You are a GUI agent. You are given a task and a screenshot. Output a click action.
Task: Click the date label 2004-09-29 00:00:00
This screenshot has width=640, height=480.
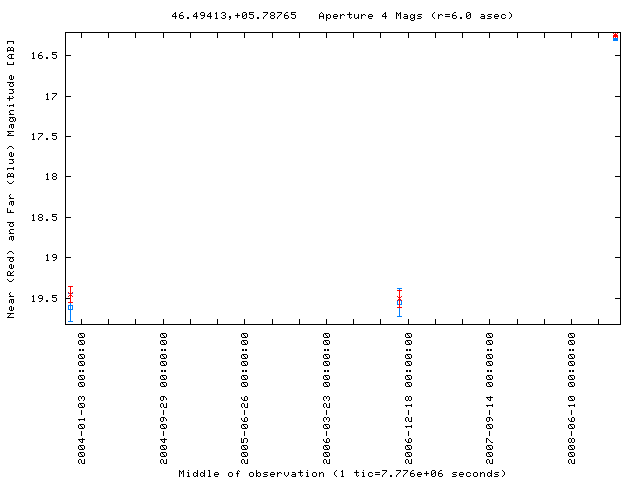pyautogui.click(x=163, y=398)
